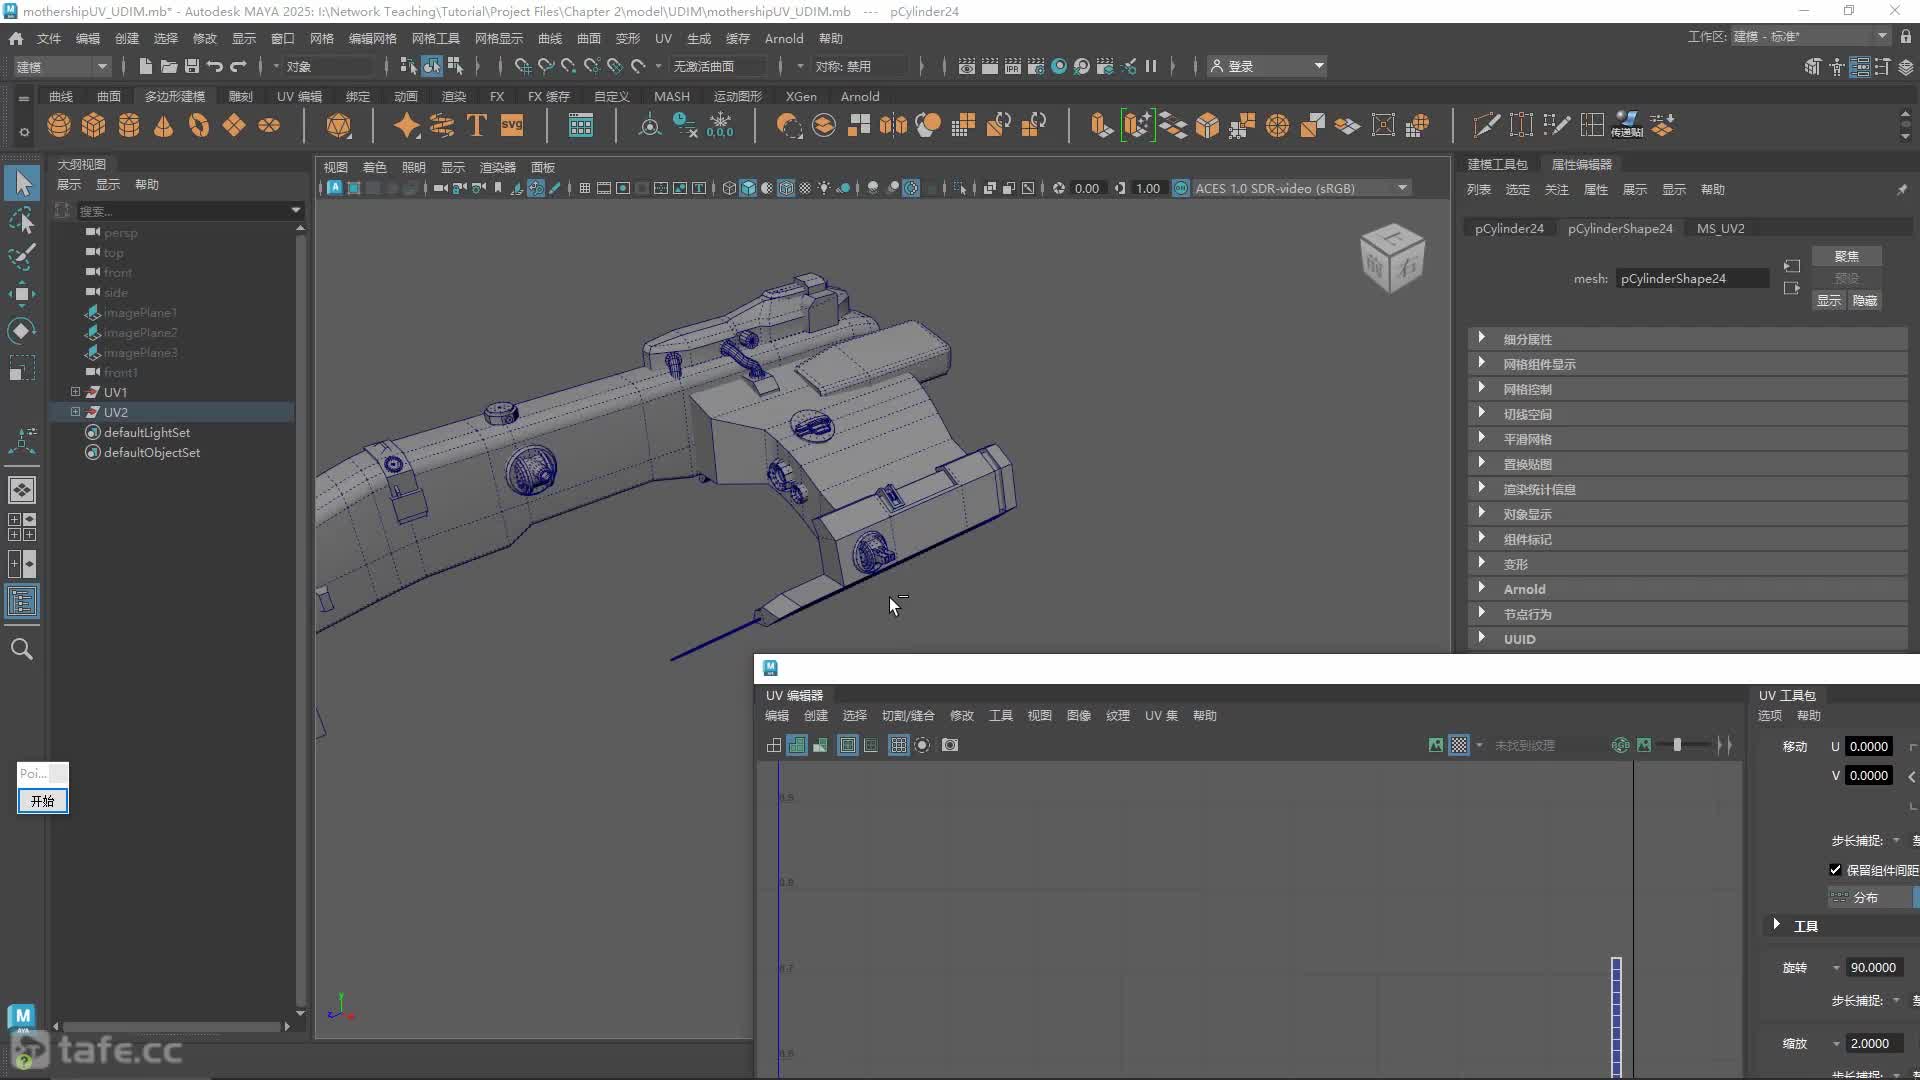
Task: Open the 面板 menu in the viewport panel
Action: tap(543, 167)
